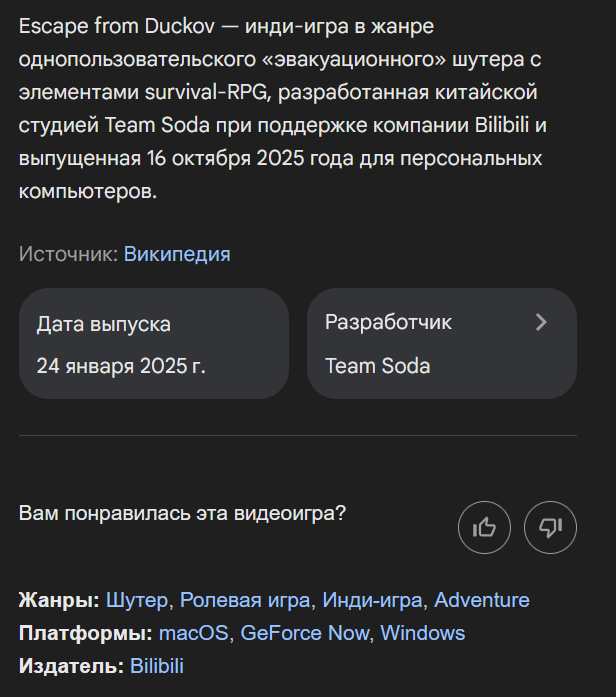Image resolution: width=616 pixels, height=697 pixels.
Task: Select the Ролевая игра genre link
Action: pyautogui.click(x=245, y=600)
